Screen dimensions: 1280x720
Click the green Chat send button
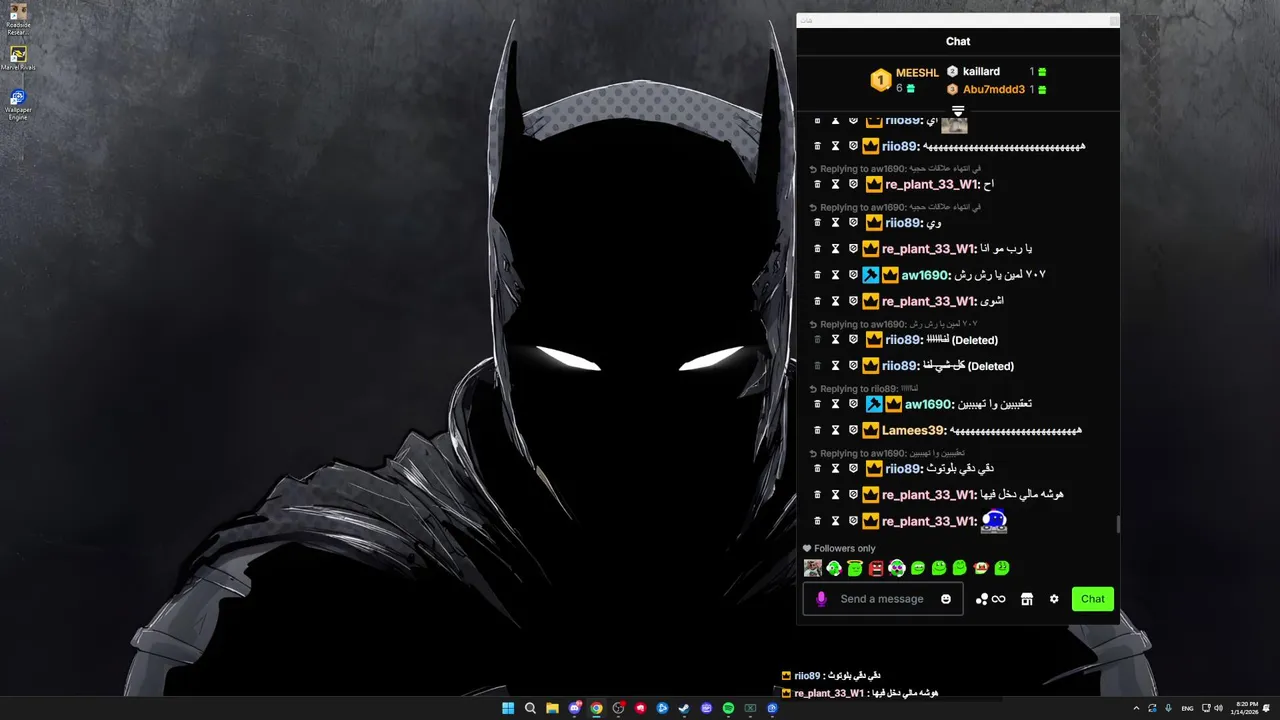point(1093,599)
